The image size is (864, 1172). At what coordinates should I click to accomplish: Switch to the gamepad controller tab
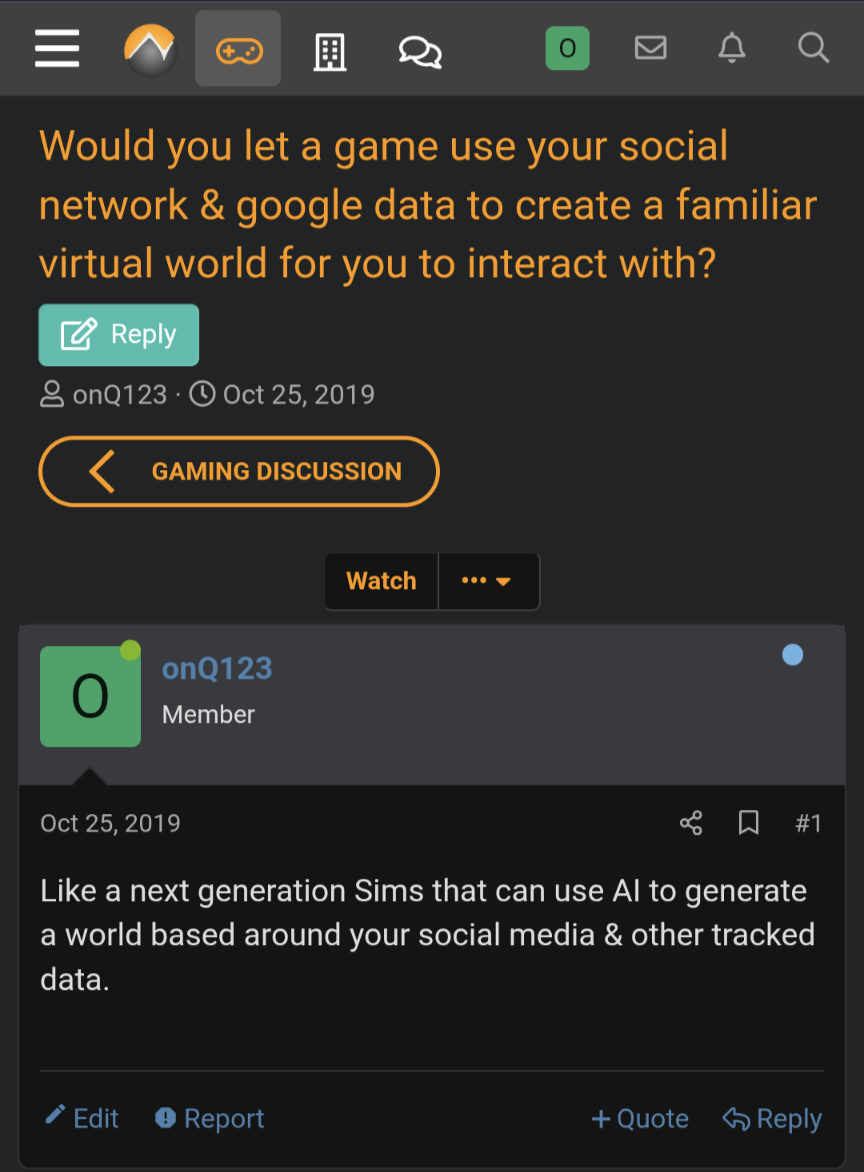tap(238, 48)
